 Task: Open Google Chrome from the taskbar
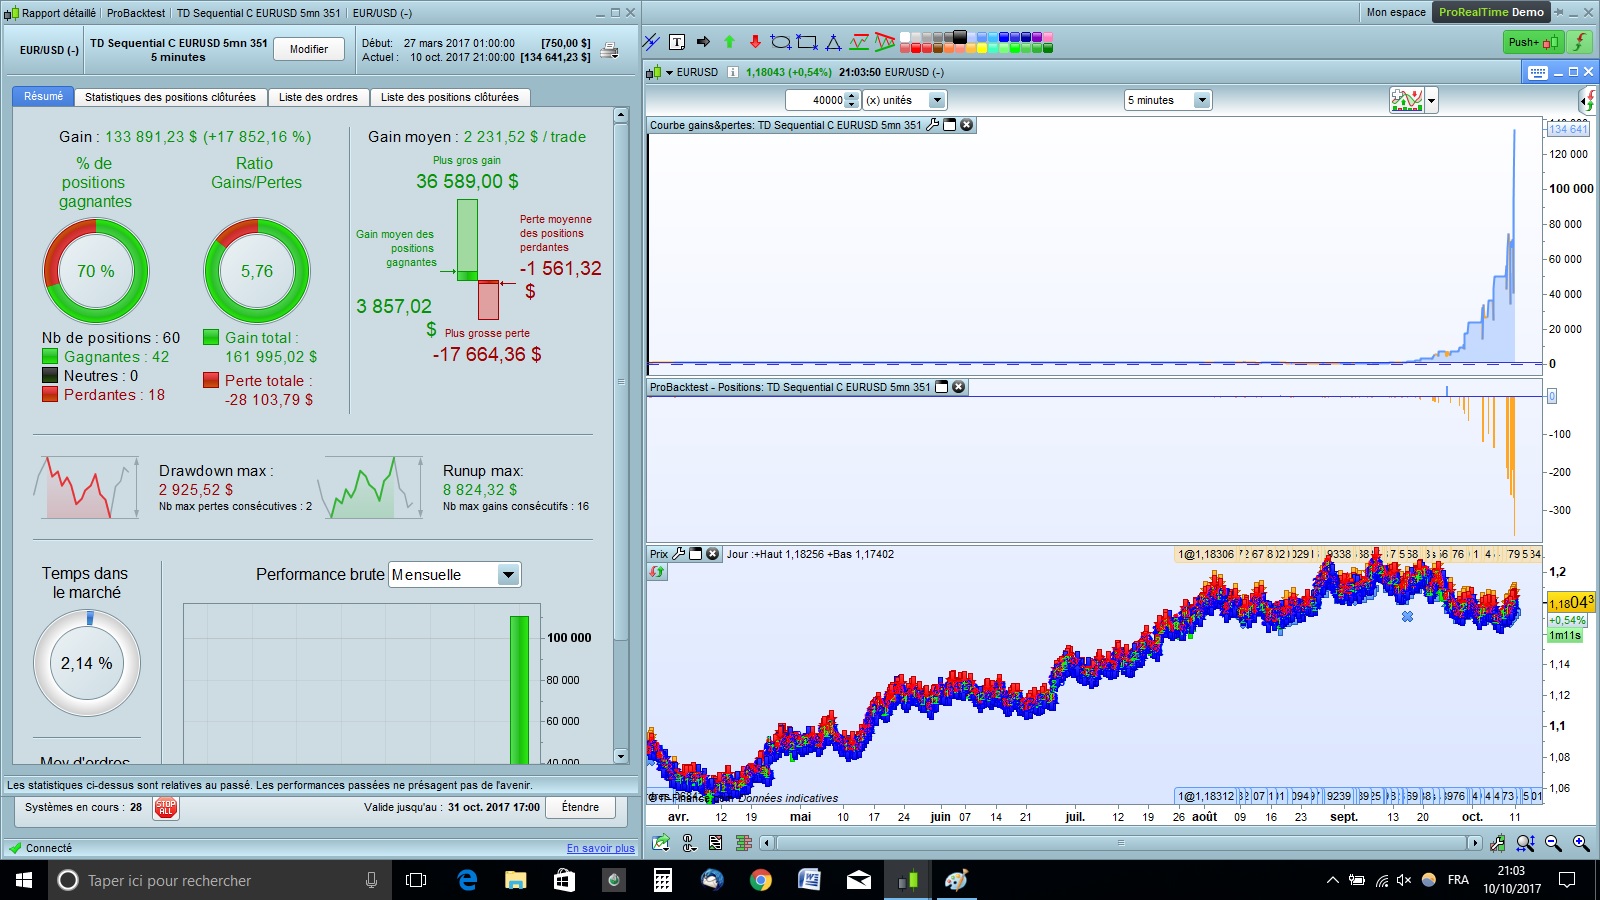point(761,880)
